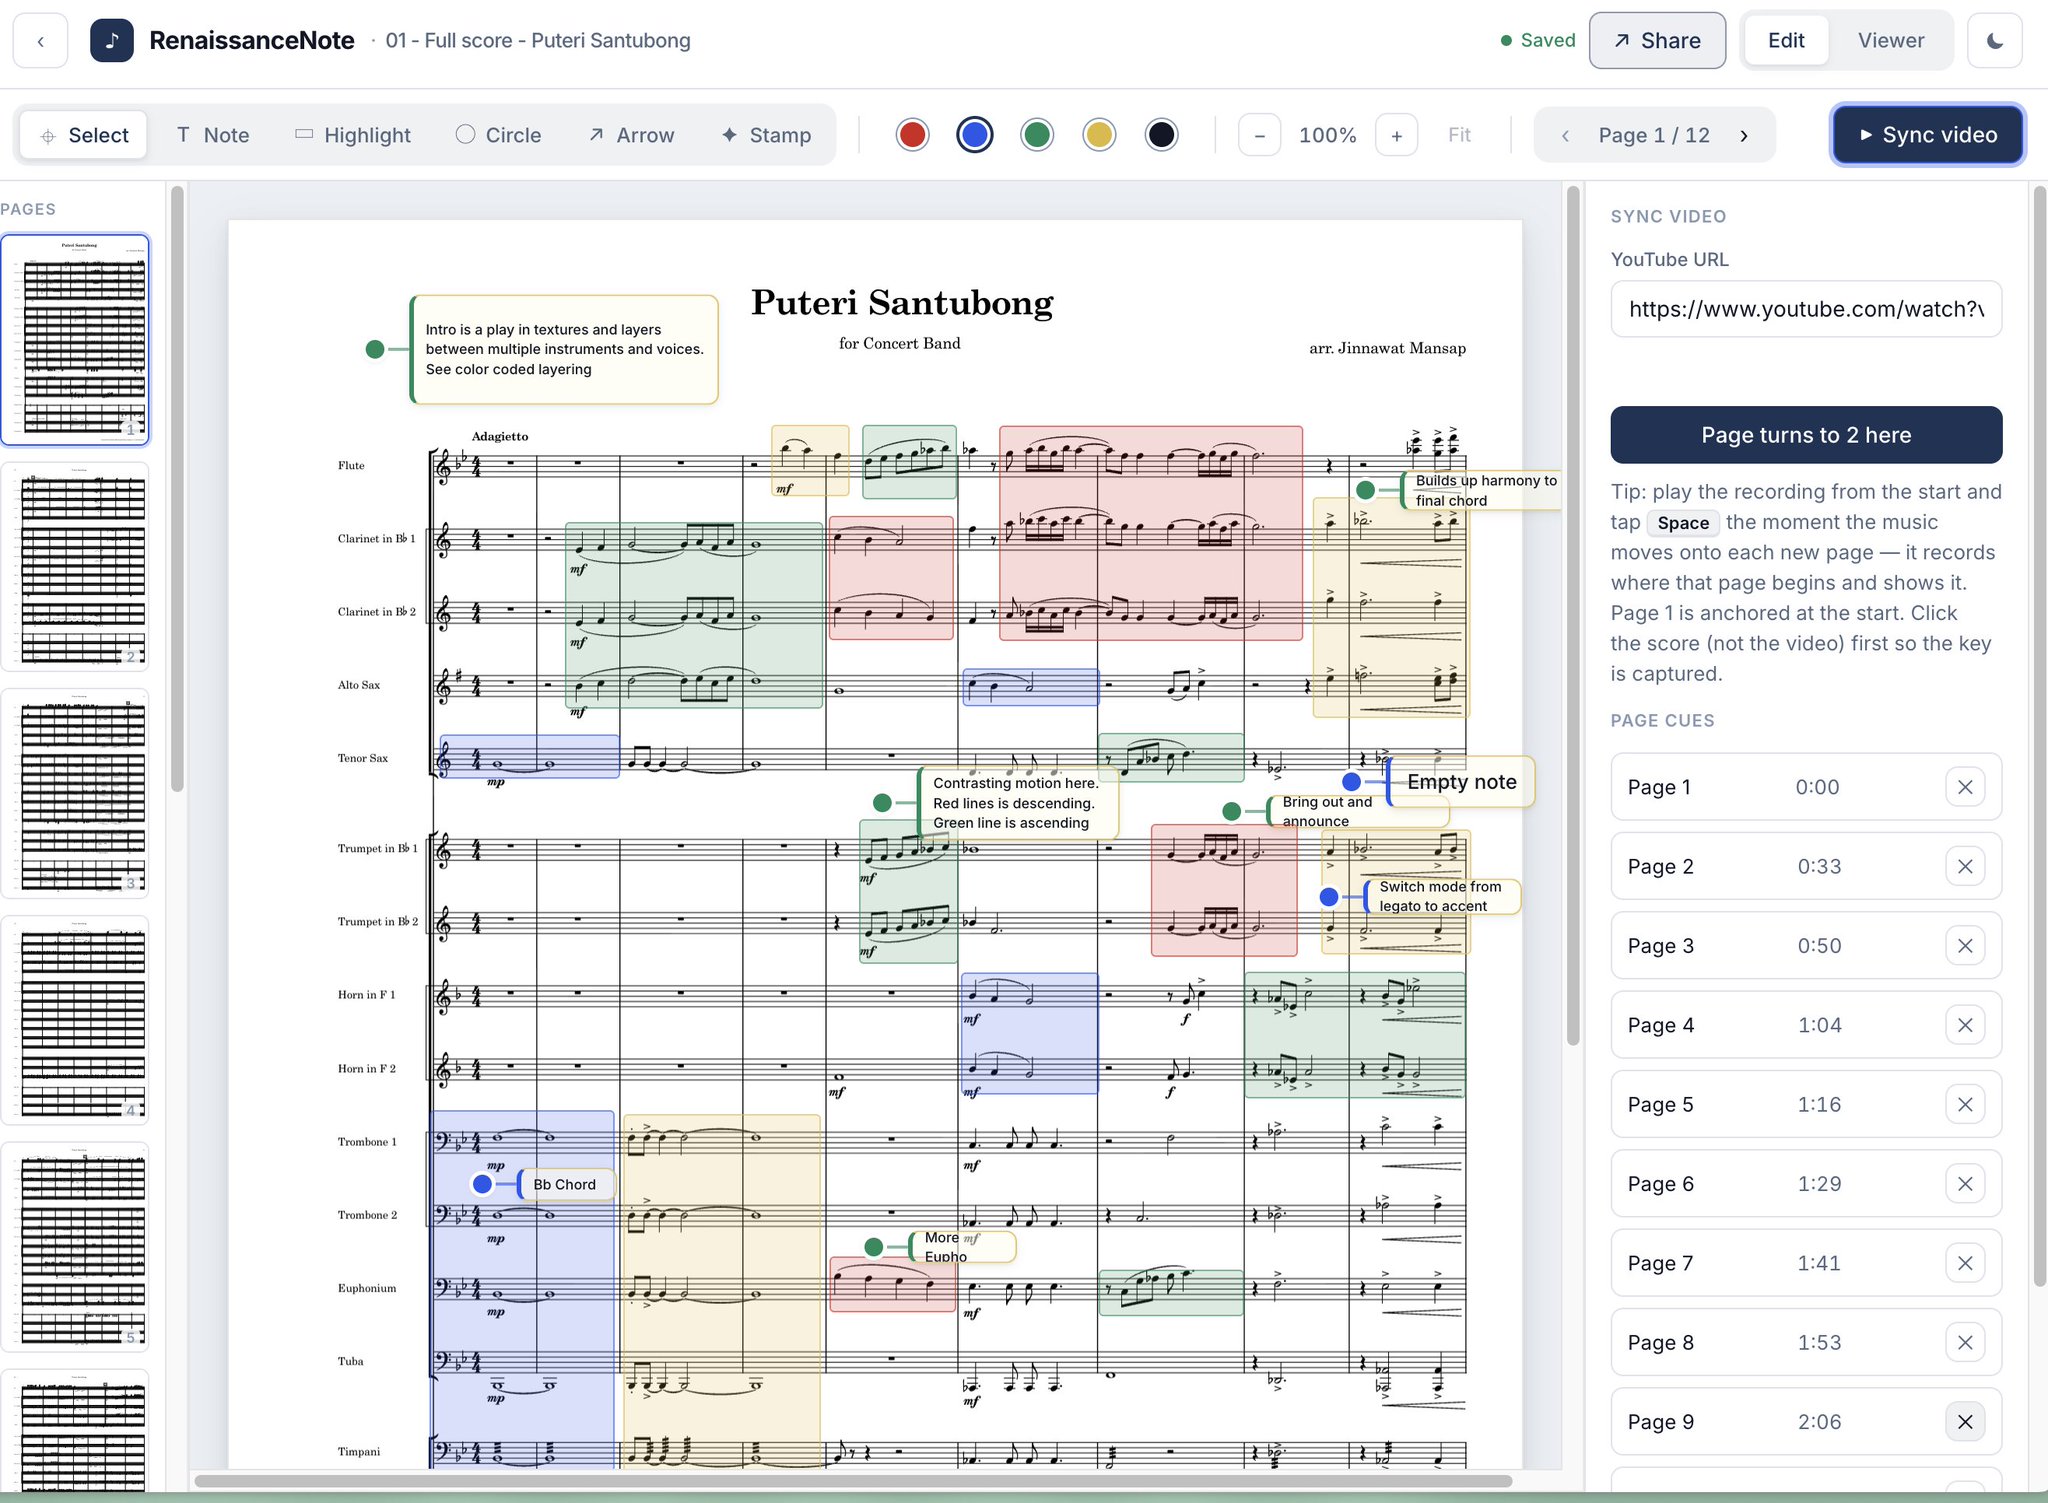This screenshot has height=1503, width=2048.
Task: Click the green pin beside 'Contrasting motion'
Action: click(882, 803)
